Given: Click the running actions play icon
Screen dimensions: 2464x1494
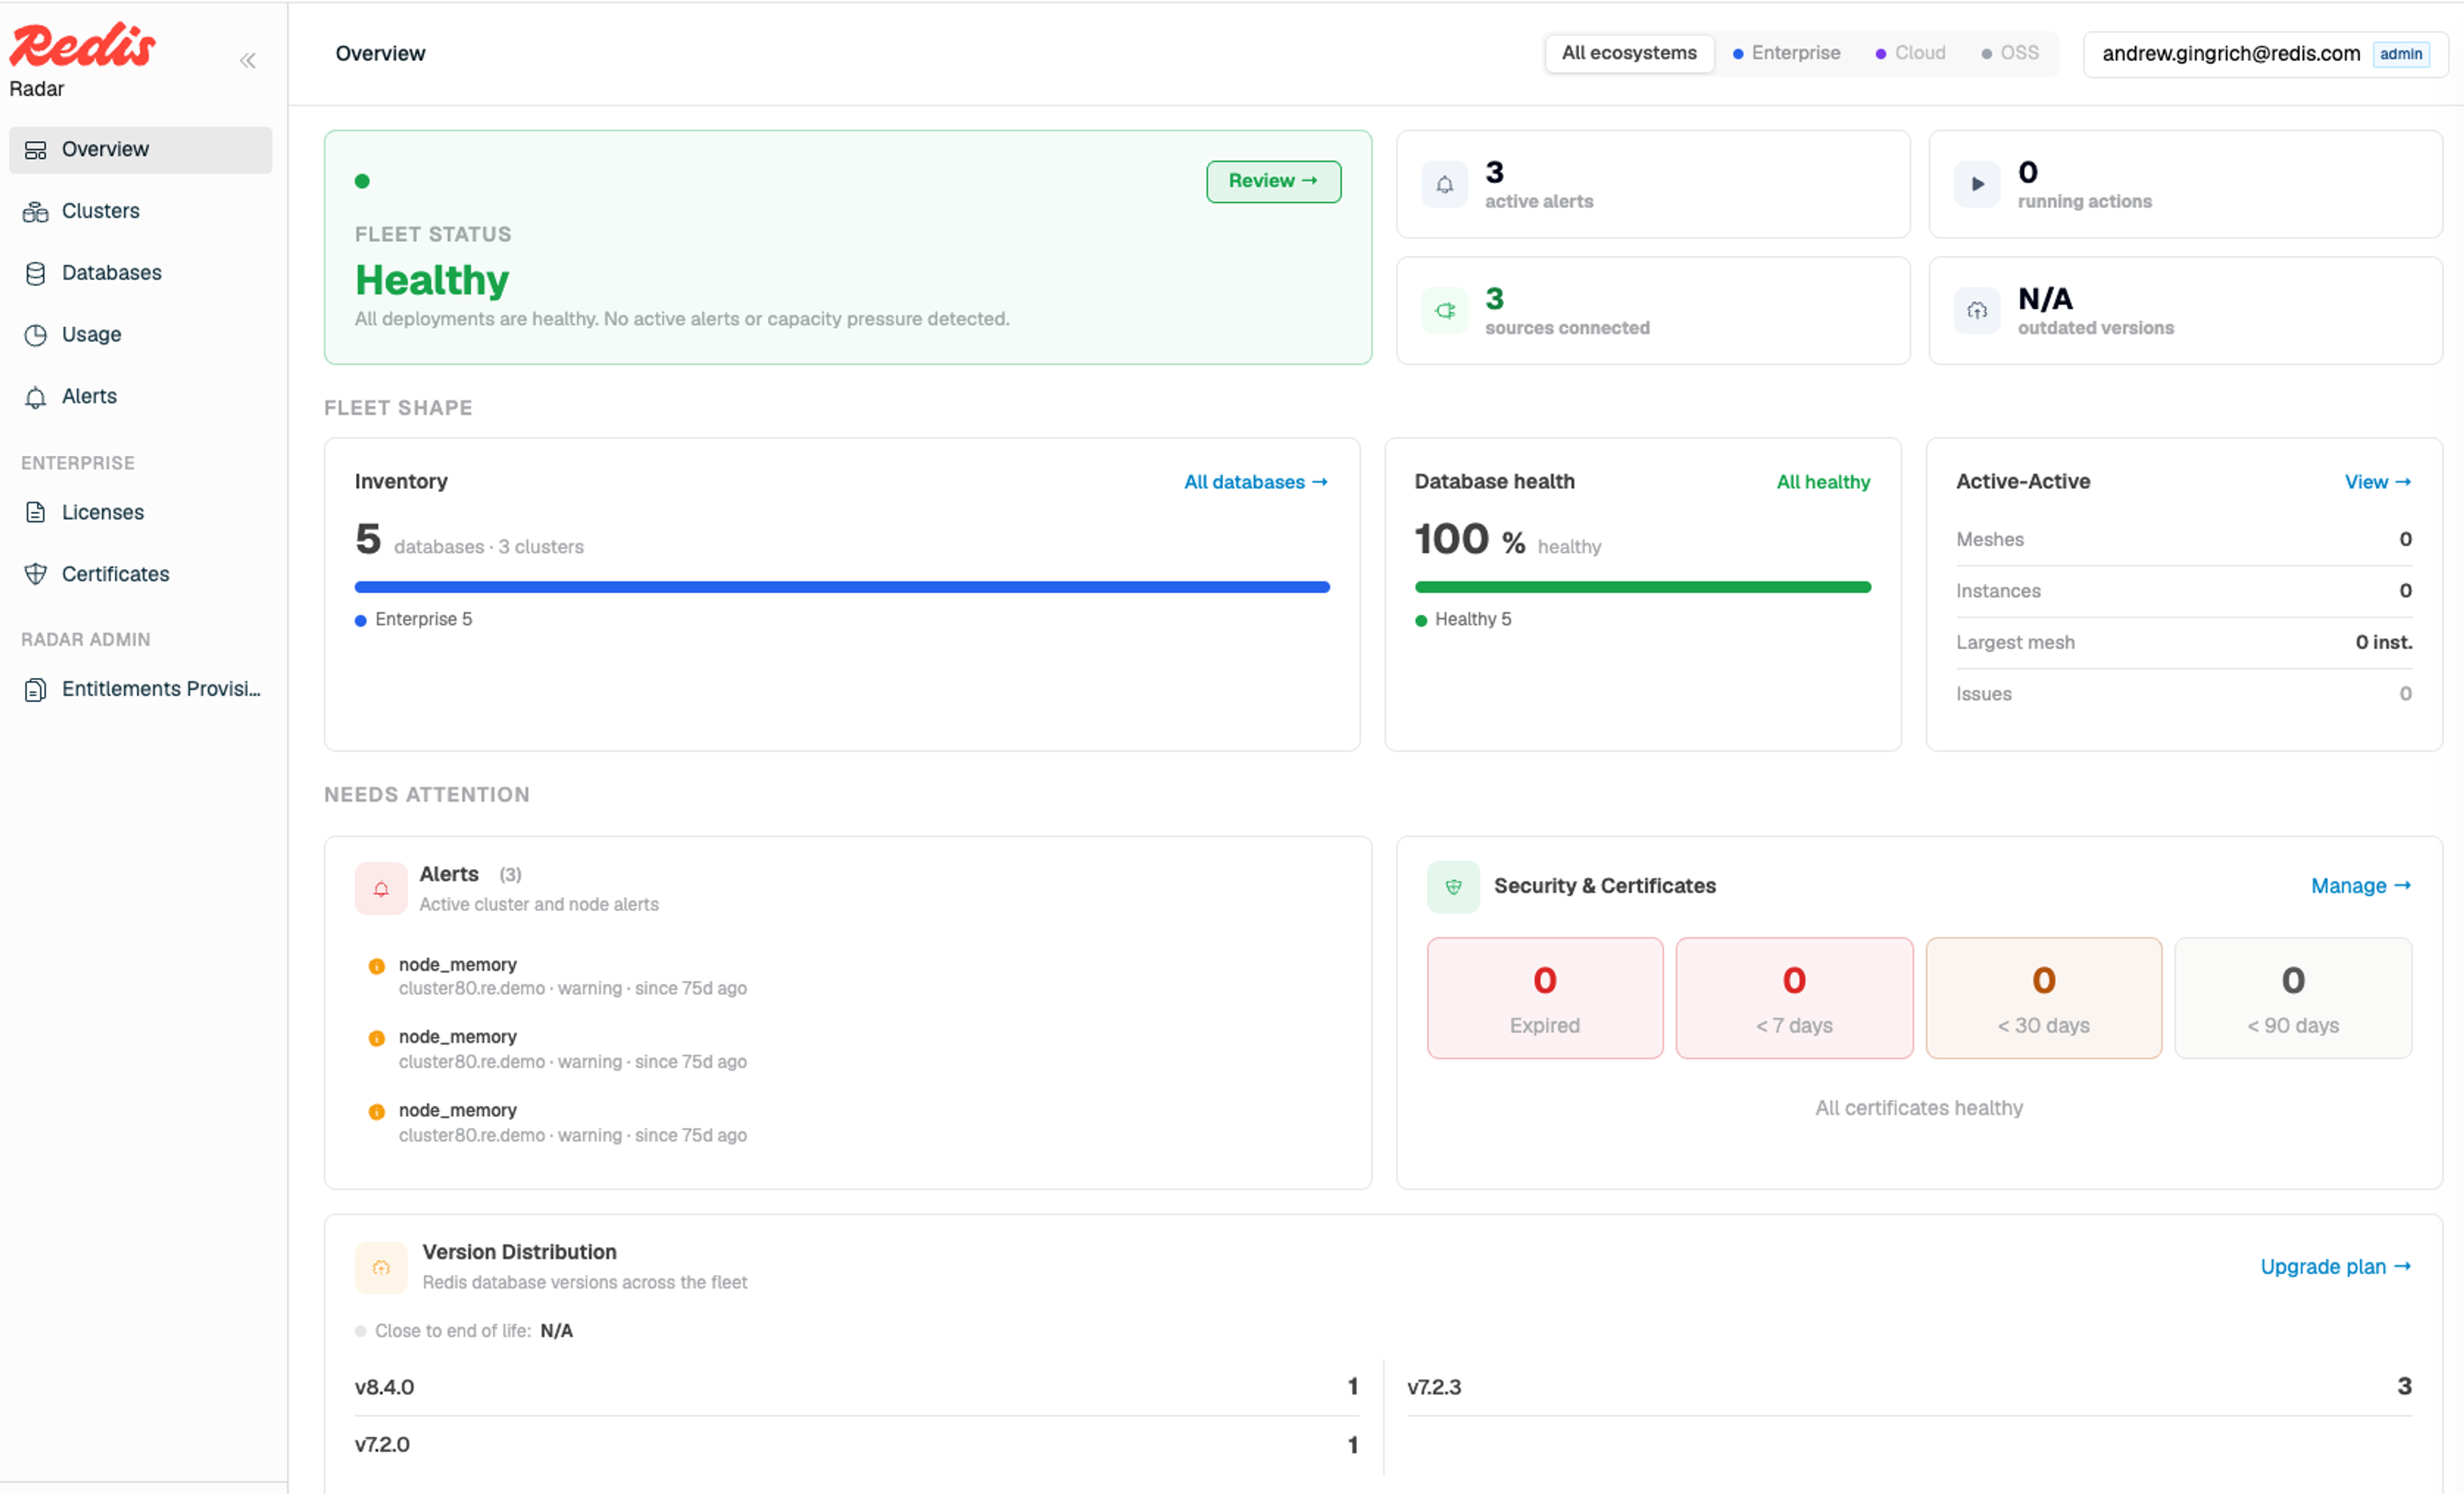Looking at the screenshot, I should pos(1976,185).
